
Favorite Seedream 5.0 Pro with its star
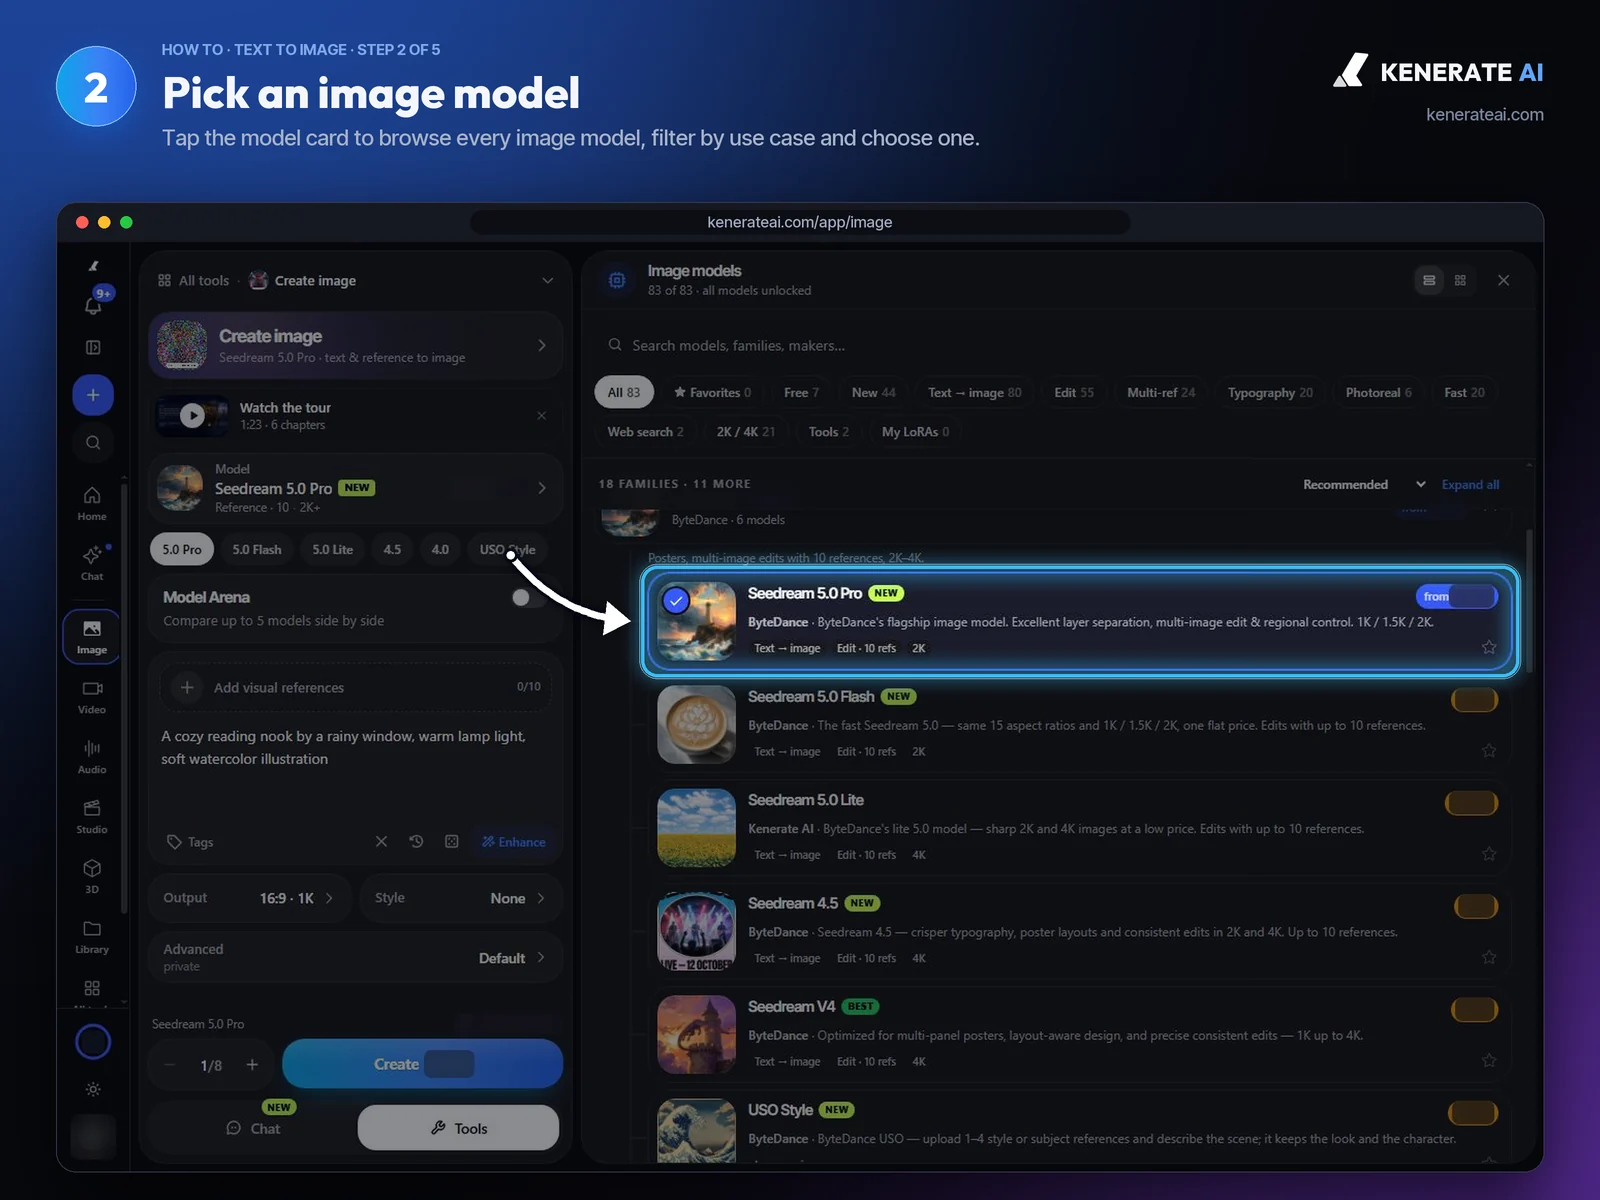(1489, 647)
